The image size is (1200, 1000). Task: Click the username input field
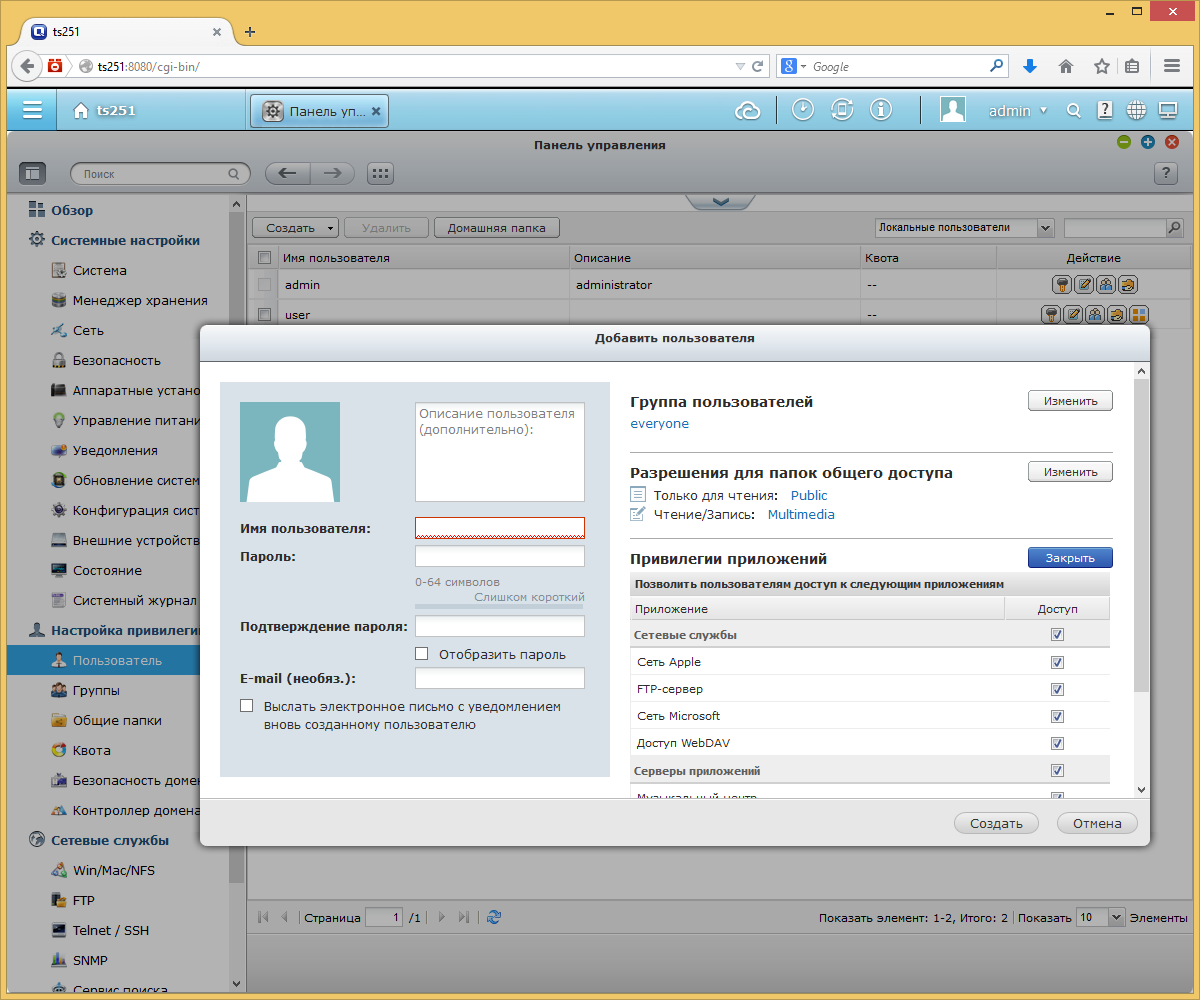click(x=500, y=527)
